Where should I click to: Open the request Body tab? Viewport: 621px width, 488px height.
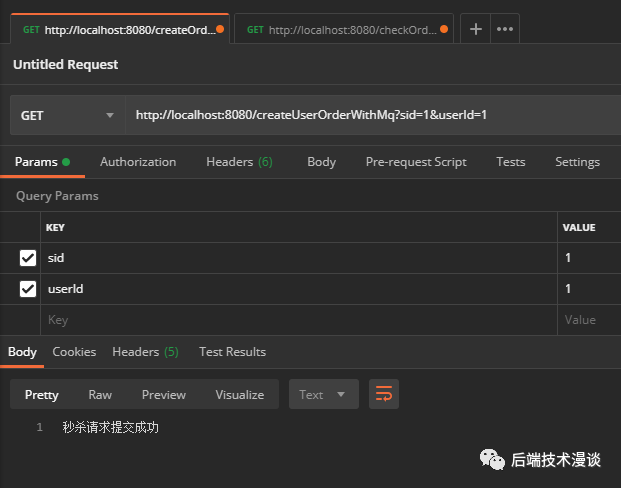tap(321, 162)
